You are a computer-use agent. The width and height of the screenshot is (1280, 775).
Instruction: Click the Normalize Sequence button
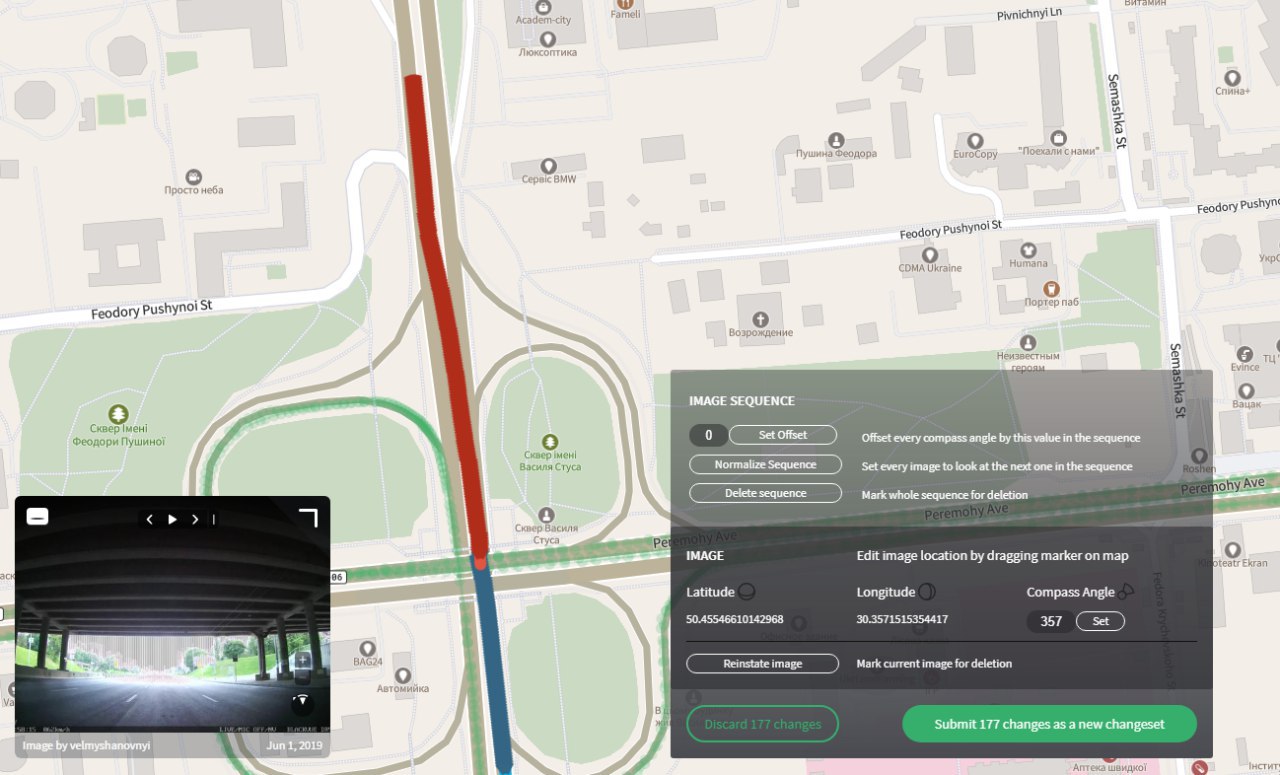pos(765,464)
